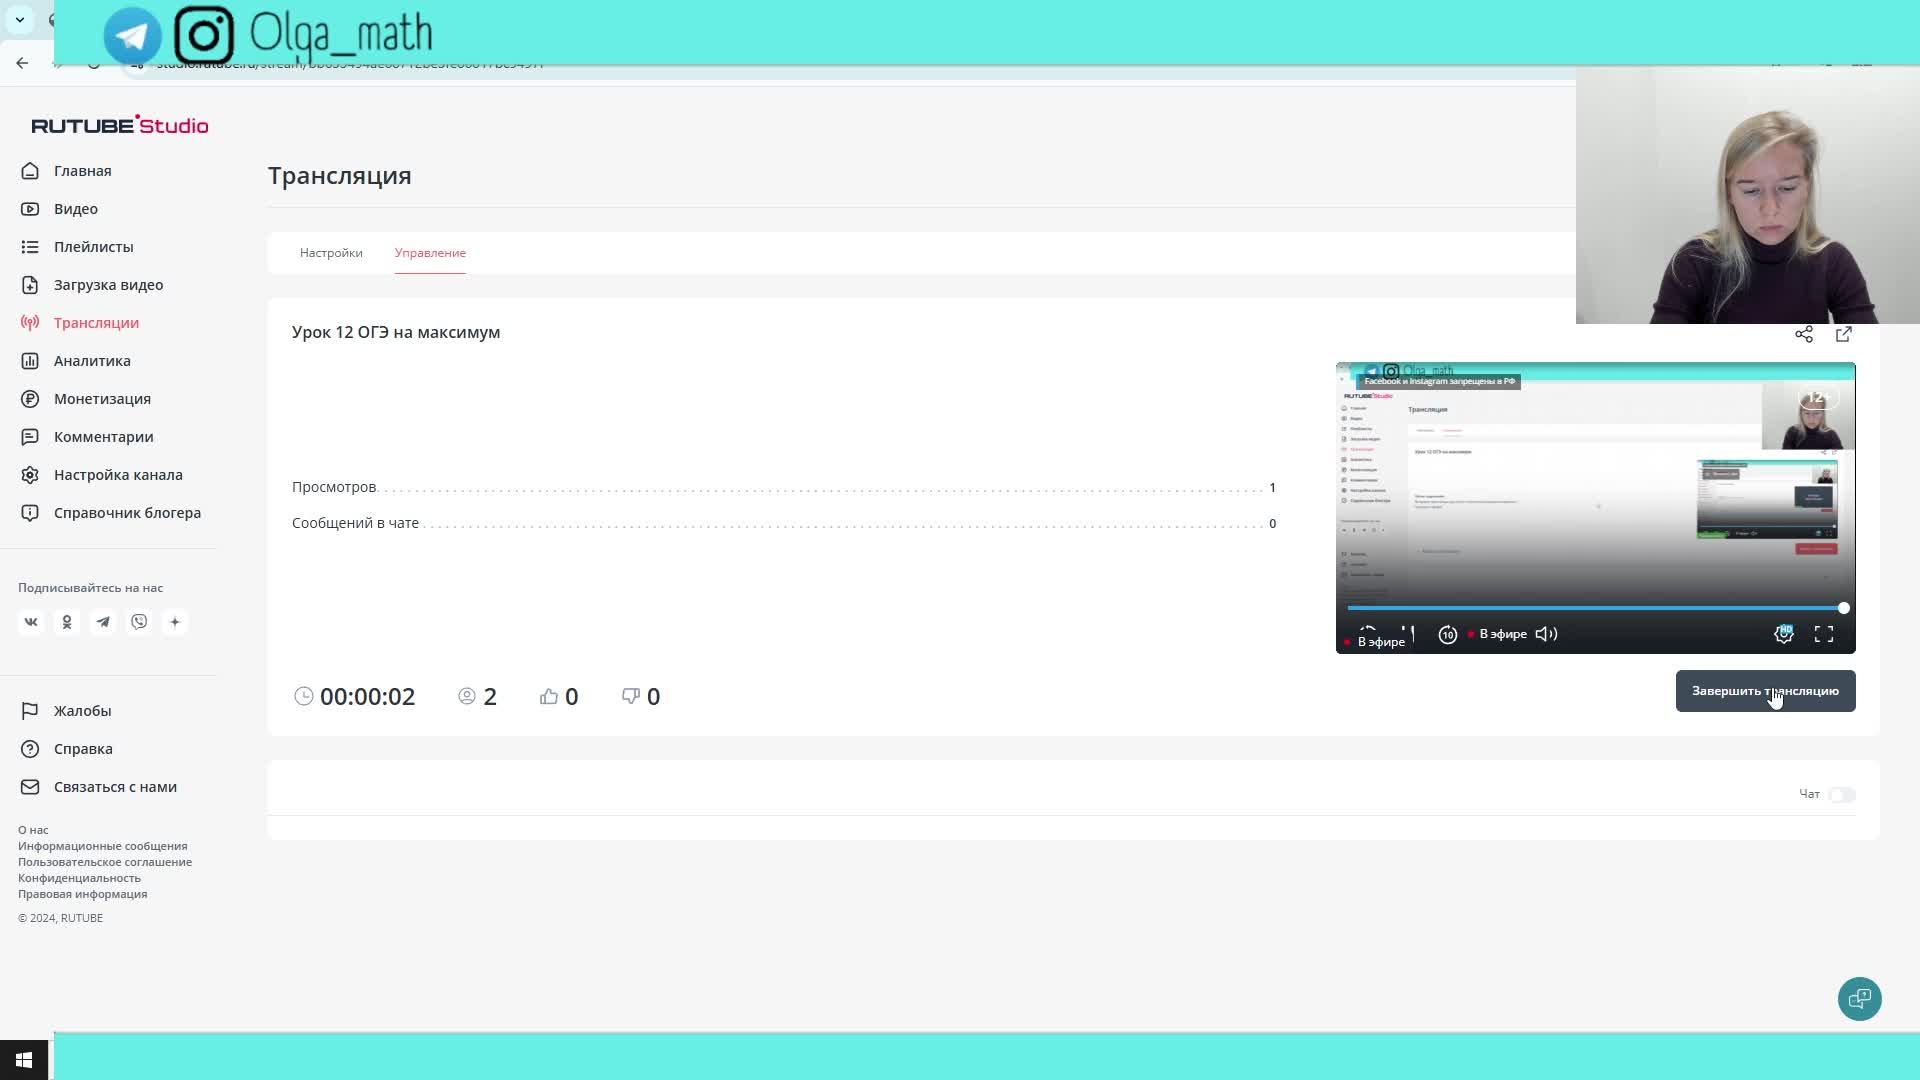Click the Сообщений в чате row

[784, 523]
